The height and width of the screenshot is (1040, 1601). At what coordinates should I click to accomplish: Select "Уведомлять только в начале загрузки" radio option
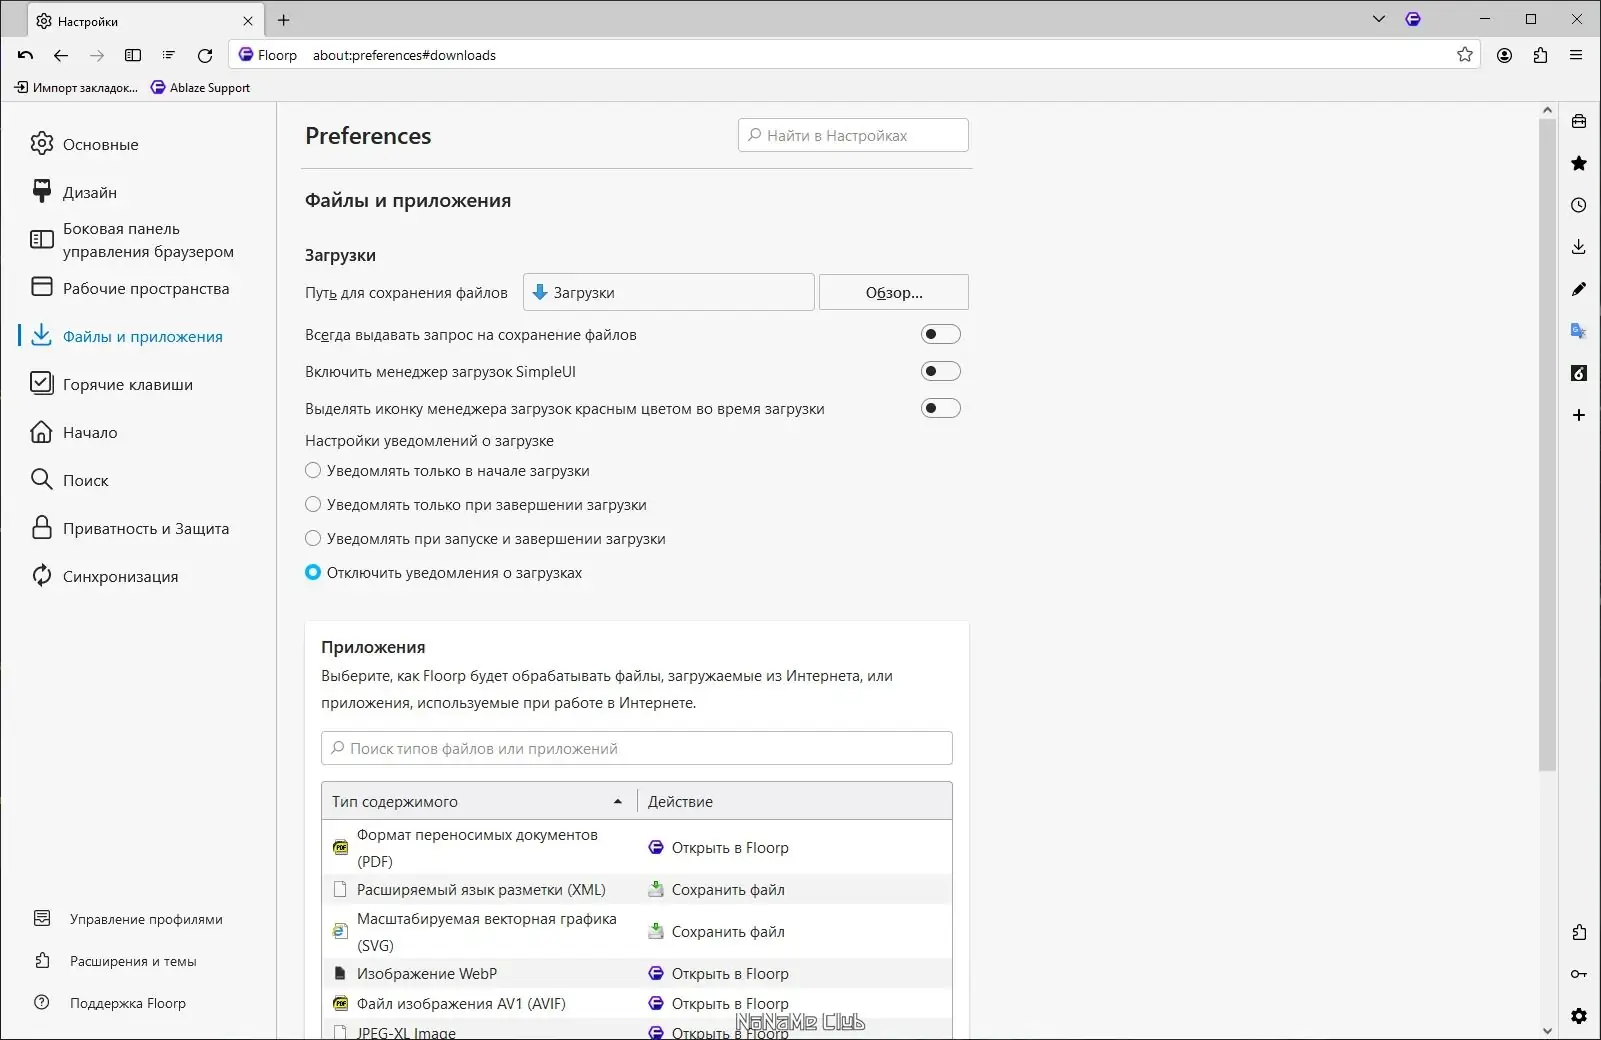click(x=313, y=470)
